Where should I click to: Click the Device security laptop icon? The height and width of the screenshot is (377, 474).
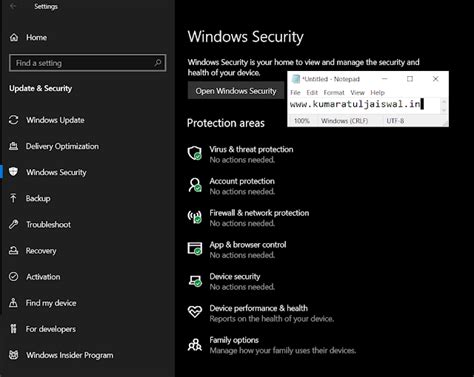pos(195,280)
